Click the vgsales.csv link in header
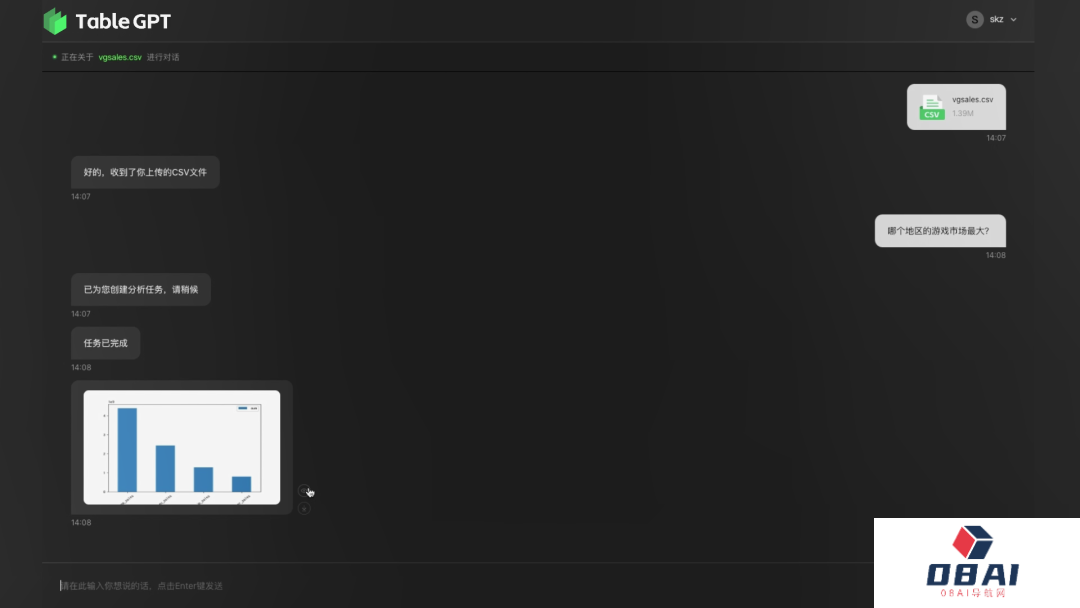Screen dimensions: 1080x608 [120, 57]
